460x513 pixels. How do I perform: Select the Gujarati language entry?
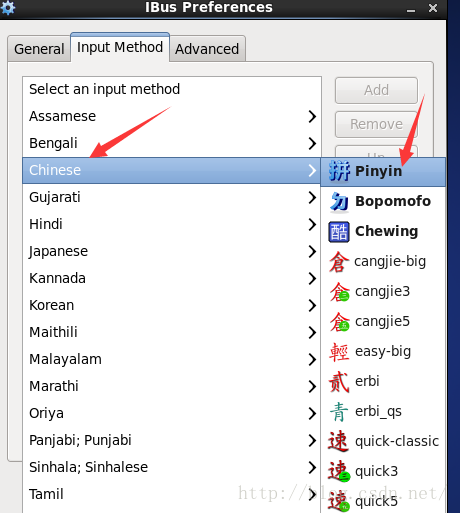[172, 197]
